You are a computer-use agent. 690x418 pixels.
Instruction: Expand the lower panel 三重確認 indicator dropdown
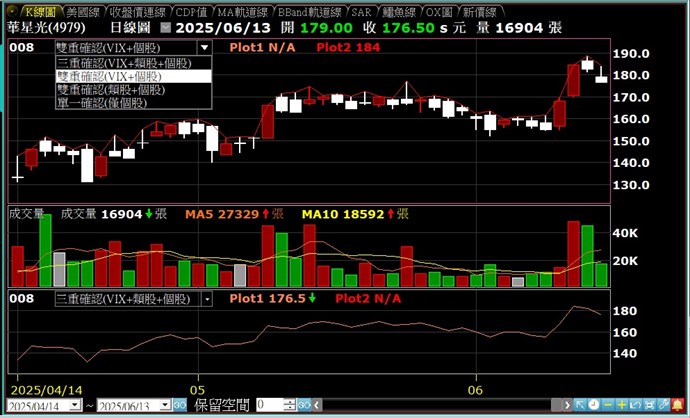(207, 298)
